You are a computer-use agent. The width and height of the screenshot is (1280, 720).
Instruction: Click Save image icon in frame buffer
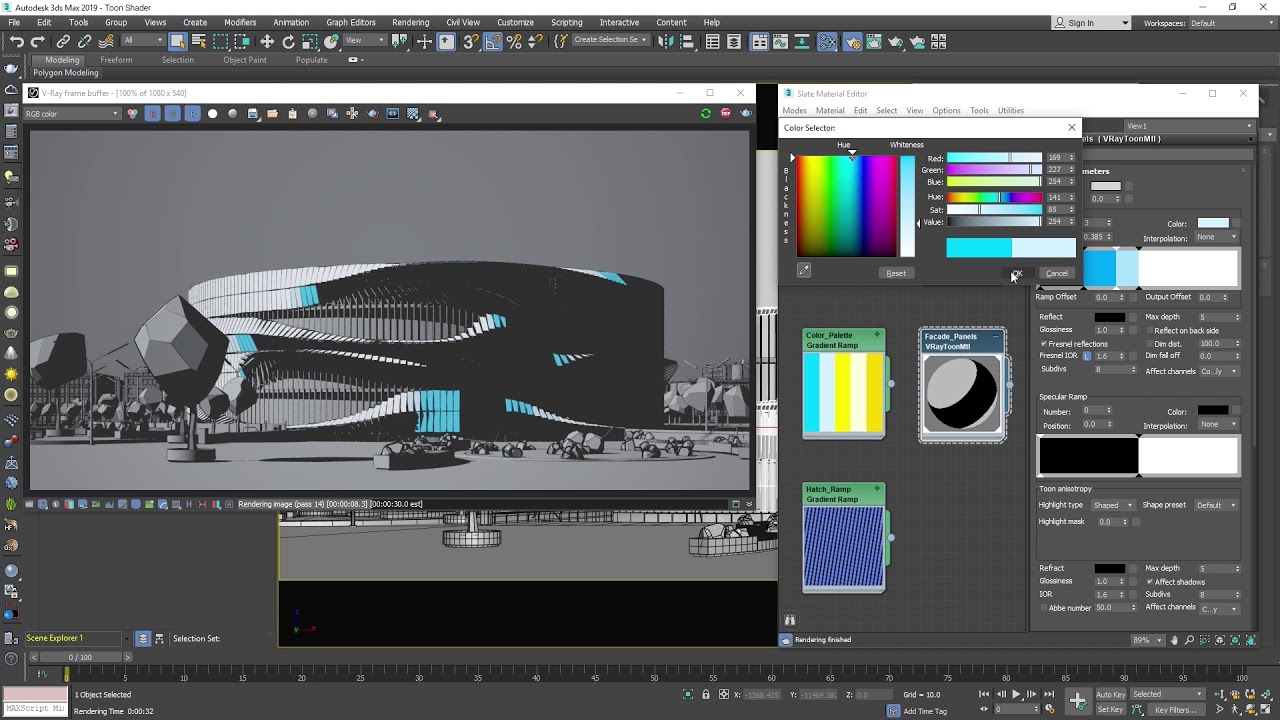253,114
